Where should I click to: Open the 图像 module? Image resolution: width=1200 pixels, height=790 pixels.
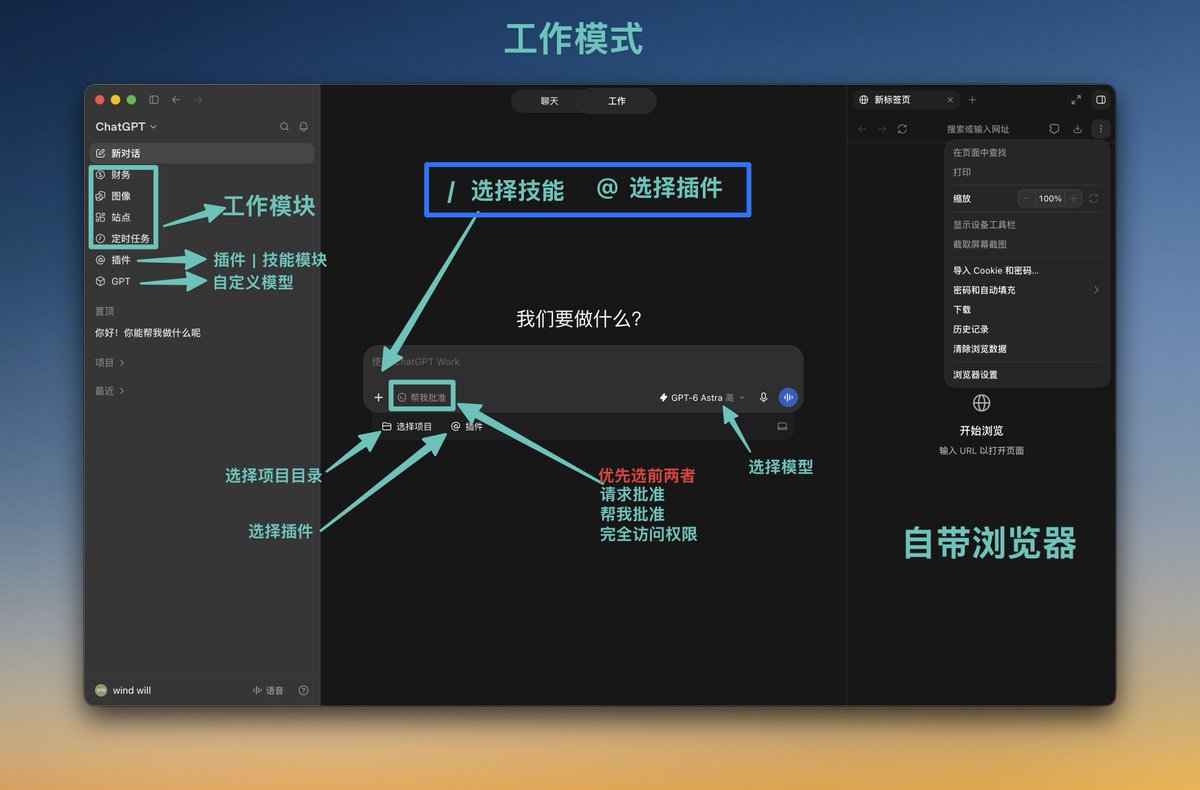(113, 196)
